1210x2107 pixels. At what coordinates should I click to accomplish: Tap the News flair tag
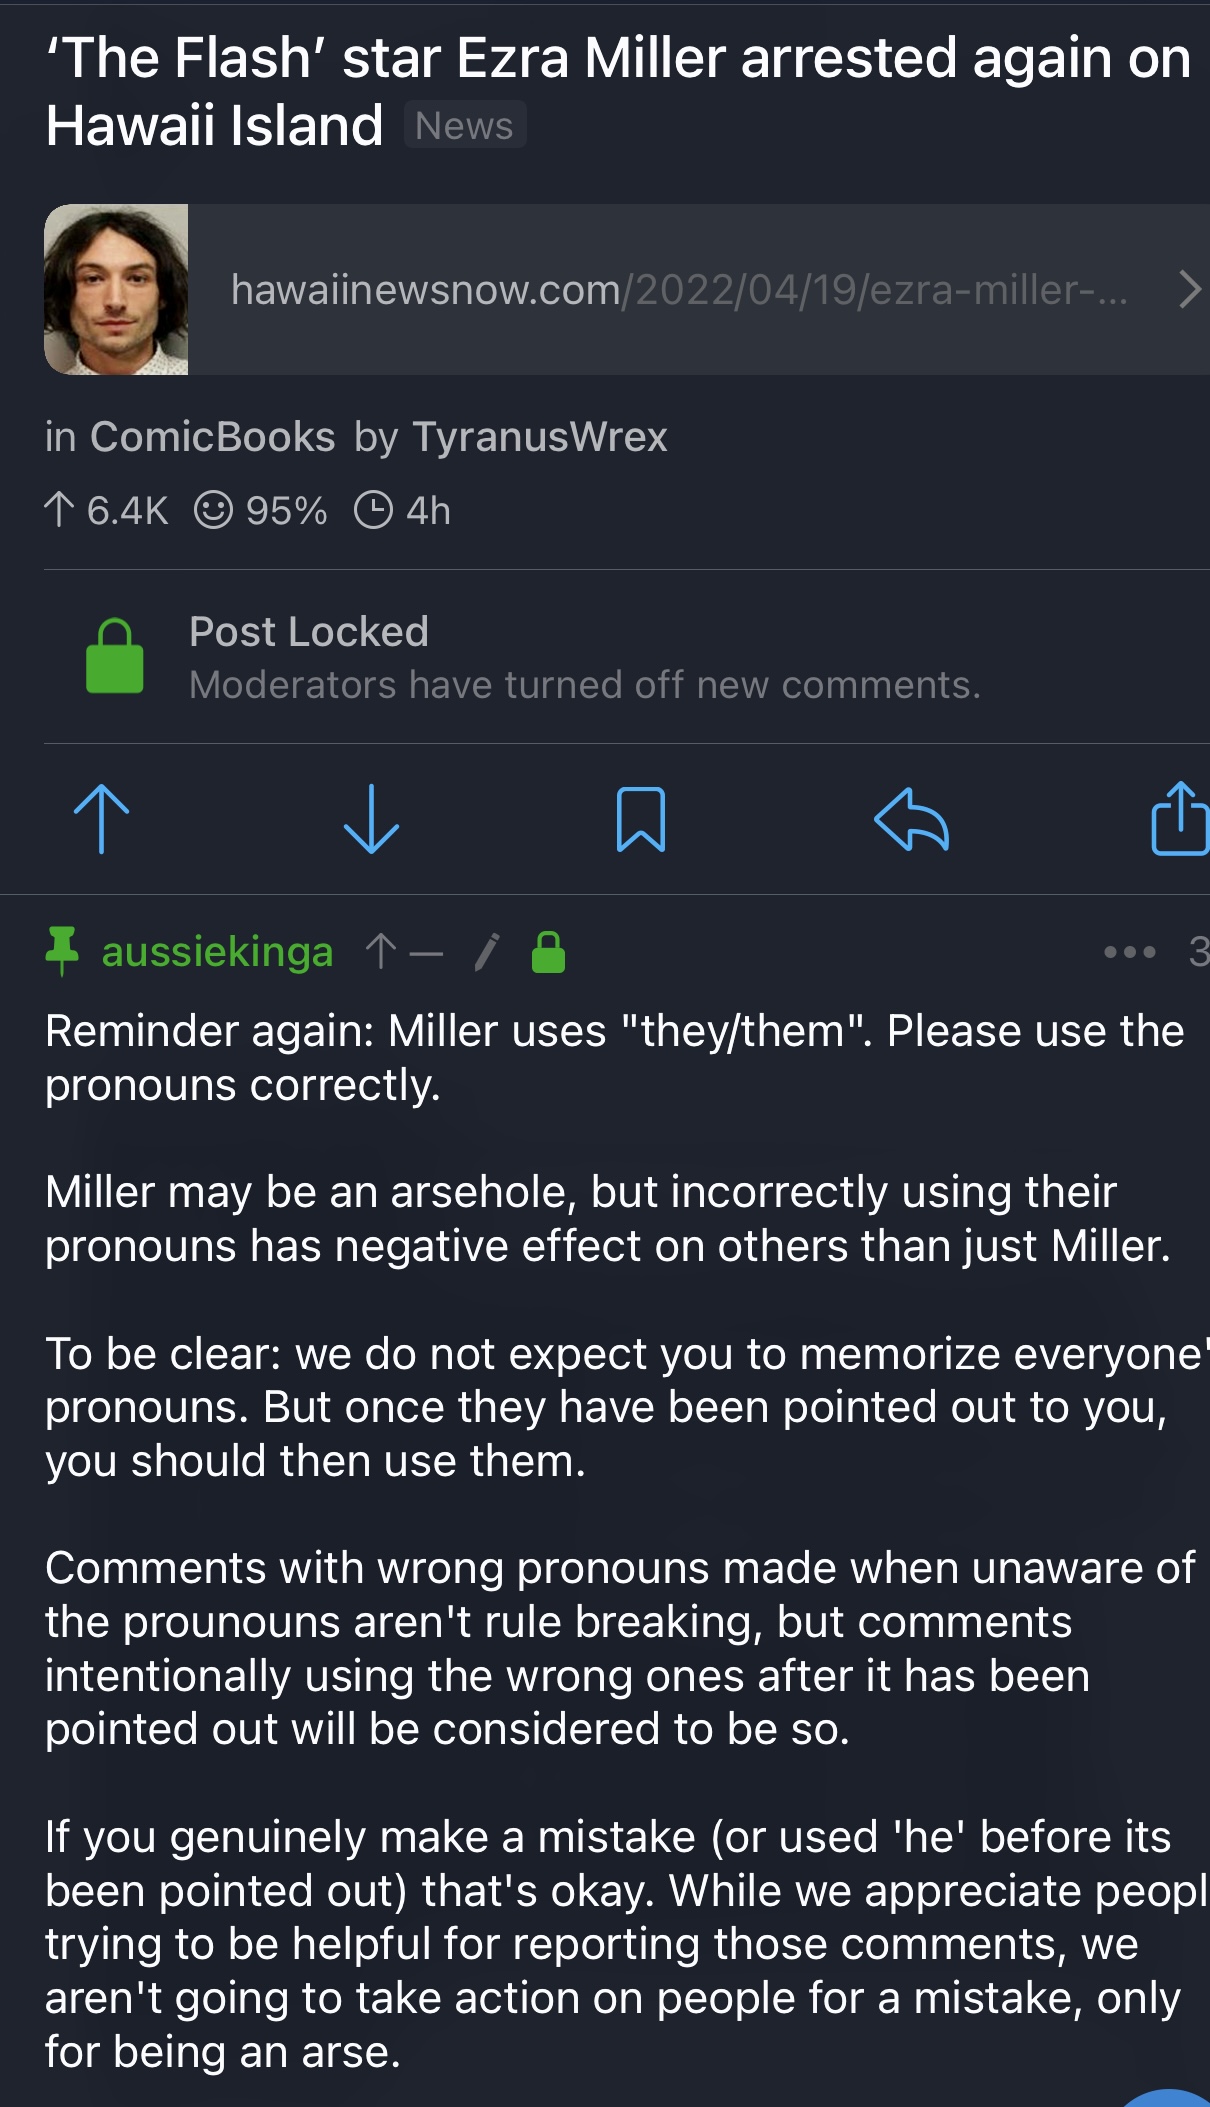click(x=465, y=126)
